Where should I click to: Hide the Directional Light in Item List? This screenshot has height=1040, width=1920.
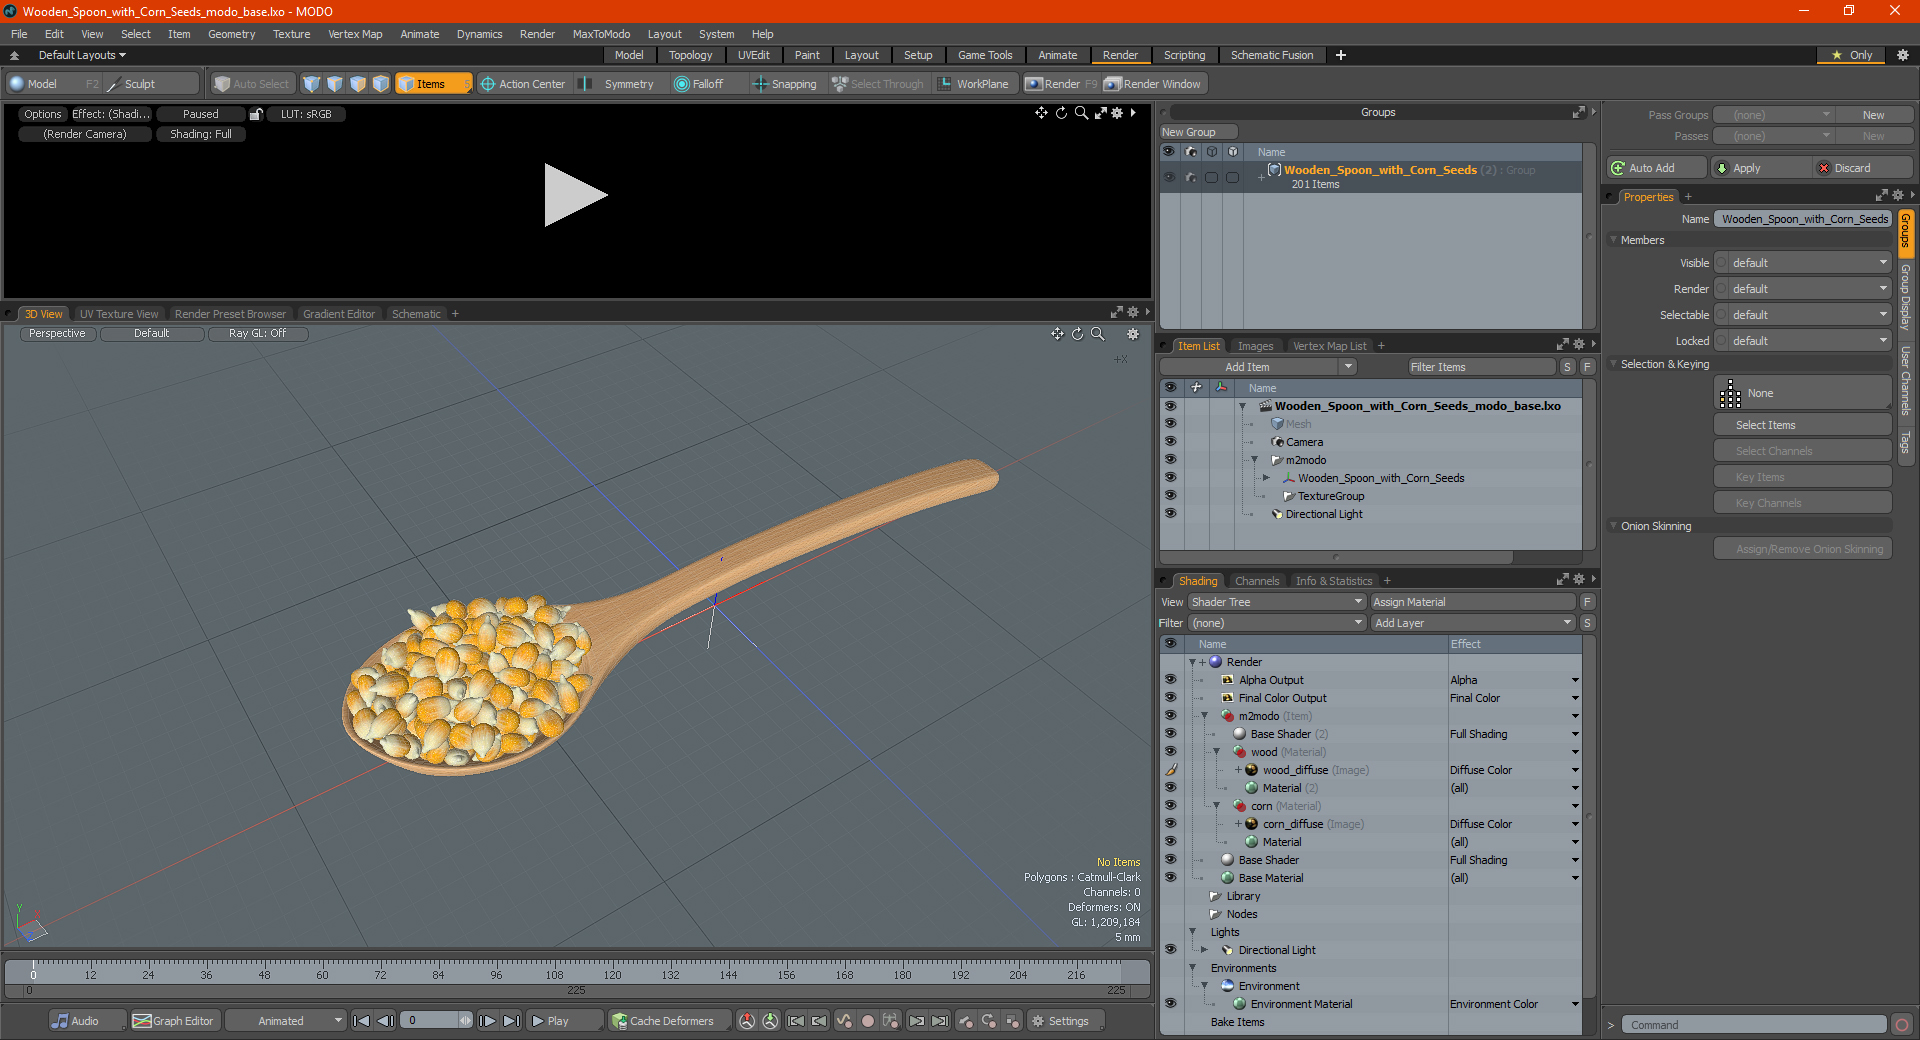coord(1170,513)
